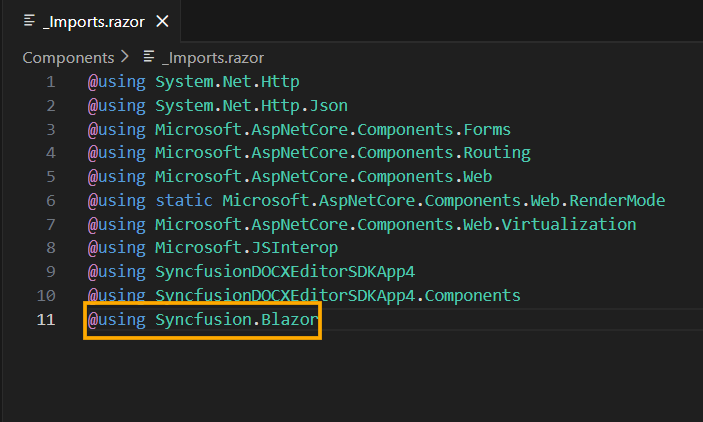703x422 pixels.
Task: Click 'Microsoft.AspNetCore.Components.Routing' text
Action: point(343,153)
